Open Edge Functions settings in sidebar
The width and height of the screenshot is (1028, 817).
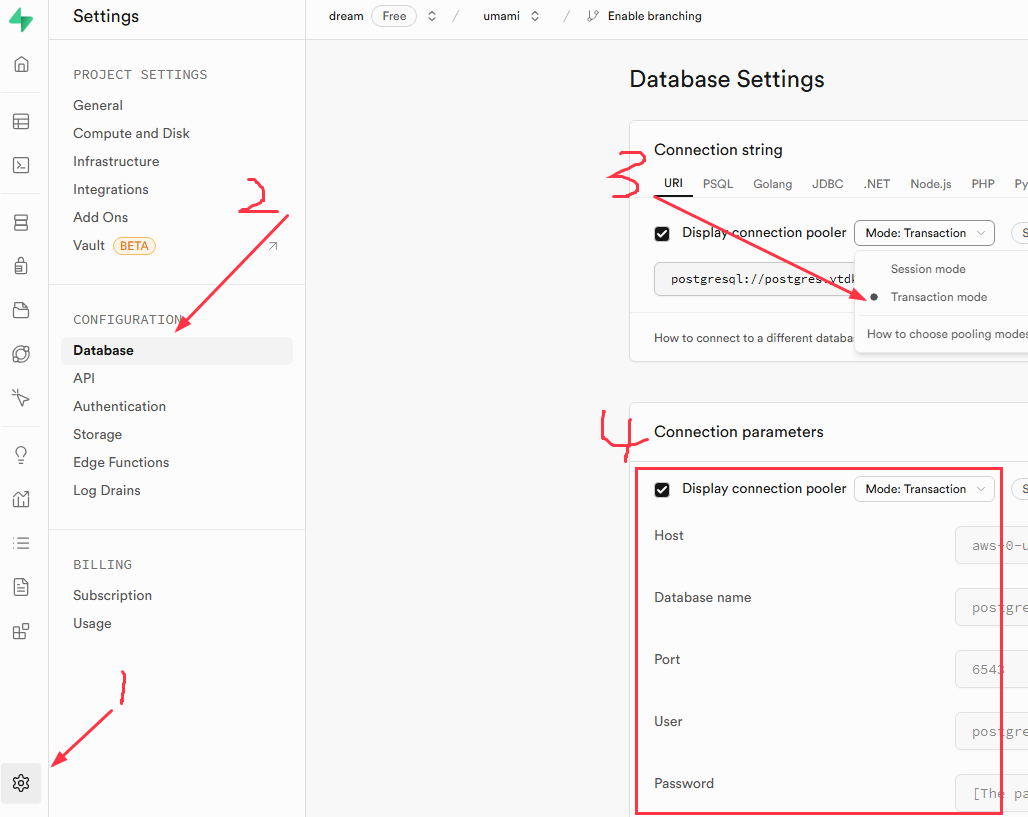pos(121,462)
